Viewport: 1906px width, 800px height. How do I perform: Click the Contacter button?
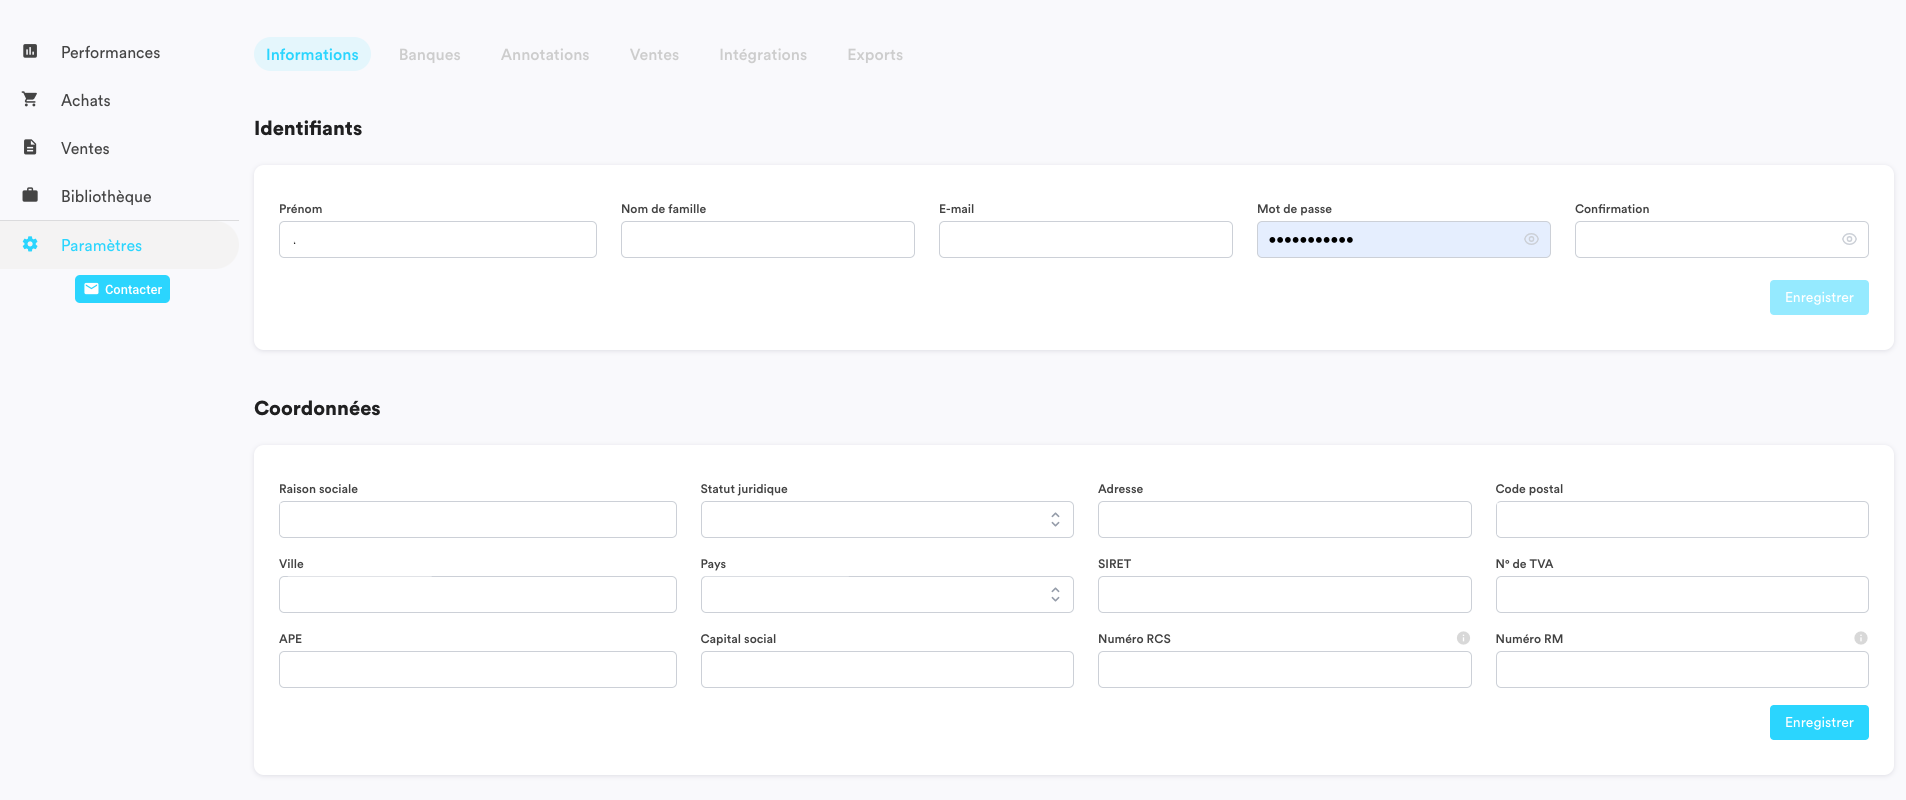pos(122,289)
